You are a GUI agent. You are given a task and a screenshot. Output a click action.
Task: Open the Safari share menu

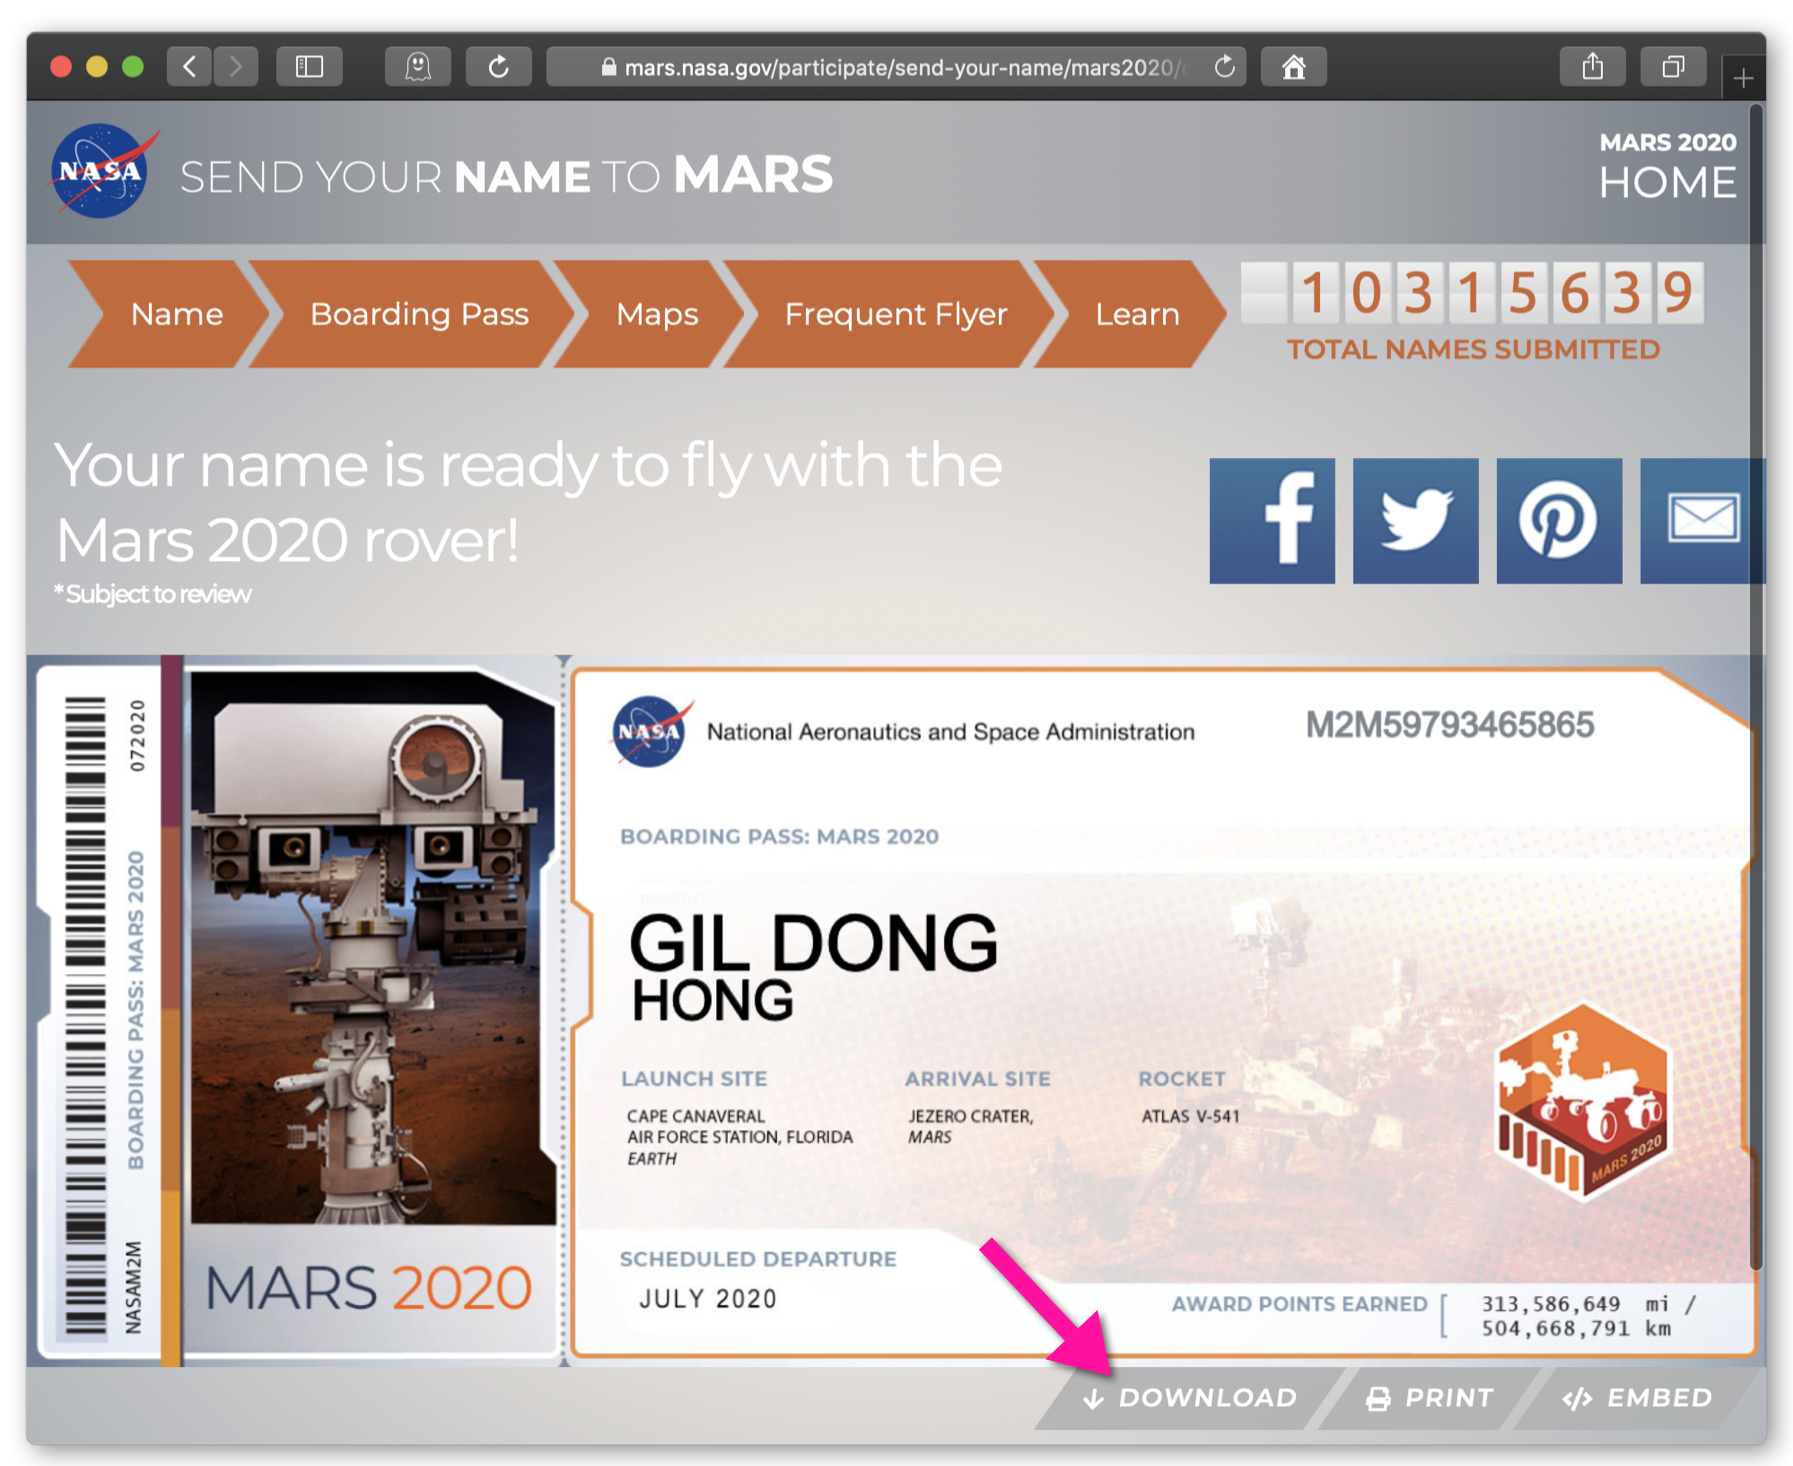1593,67
